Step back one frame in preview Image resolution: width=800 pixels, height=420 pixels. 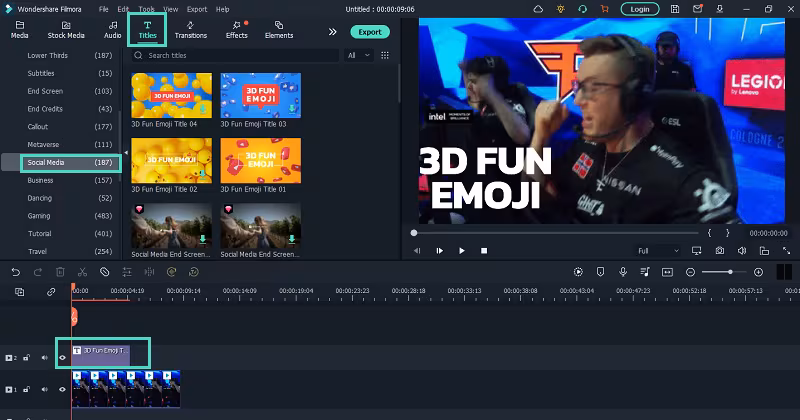coord(417,251)
